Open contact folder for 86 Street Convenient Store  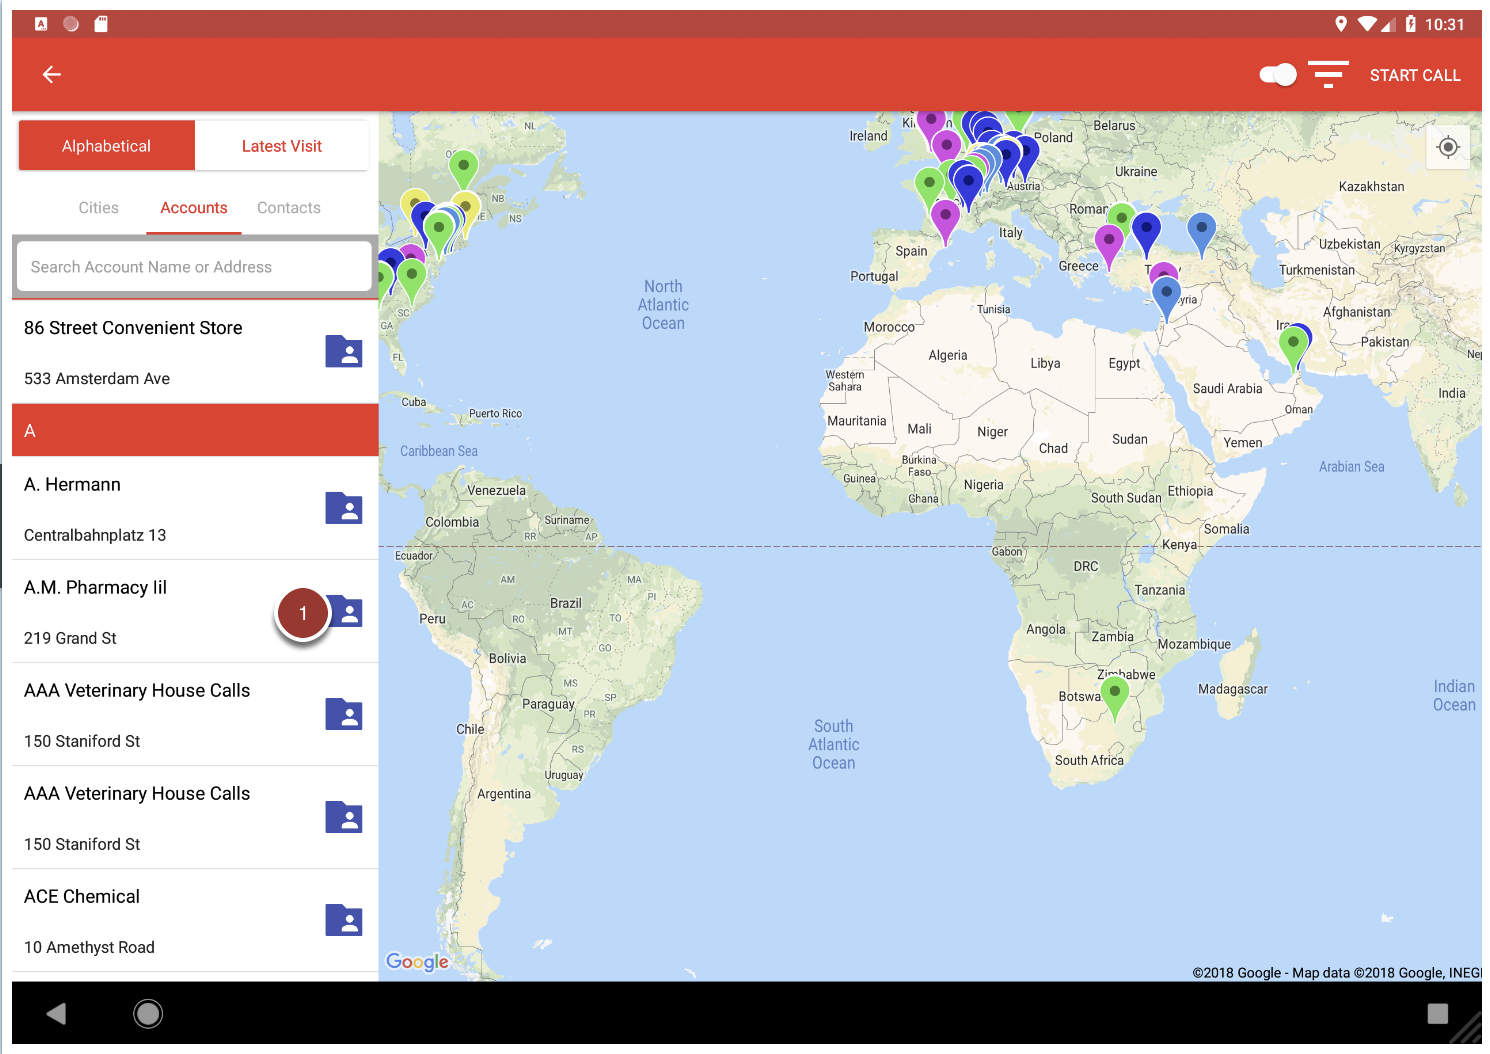click(x=343, y=352)
